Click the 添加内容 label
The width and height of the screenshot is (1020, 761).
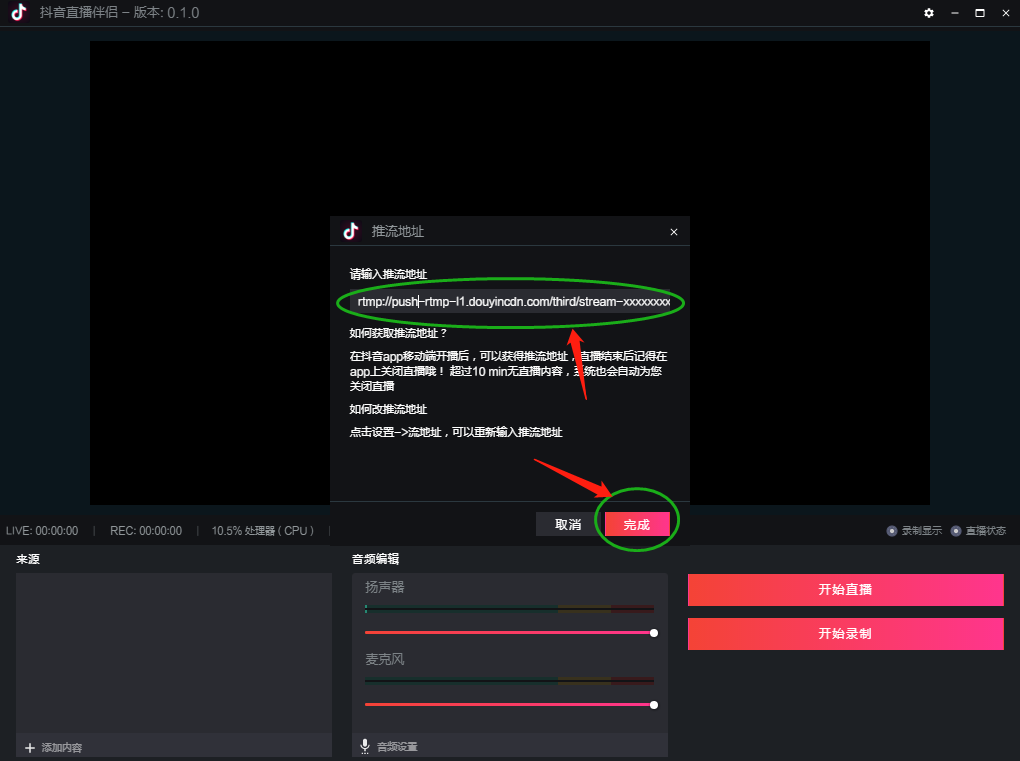pyautogui.click(x=62, y=748)
